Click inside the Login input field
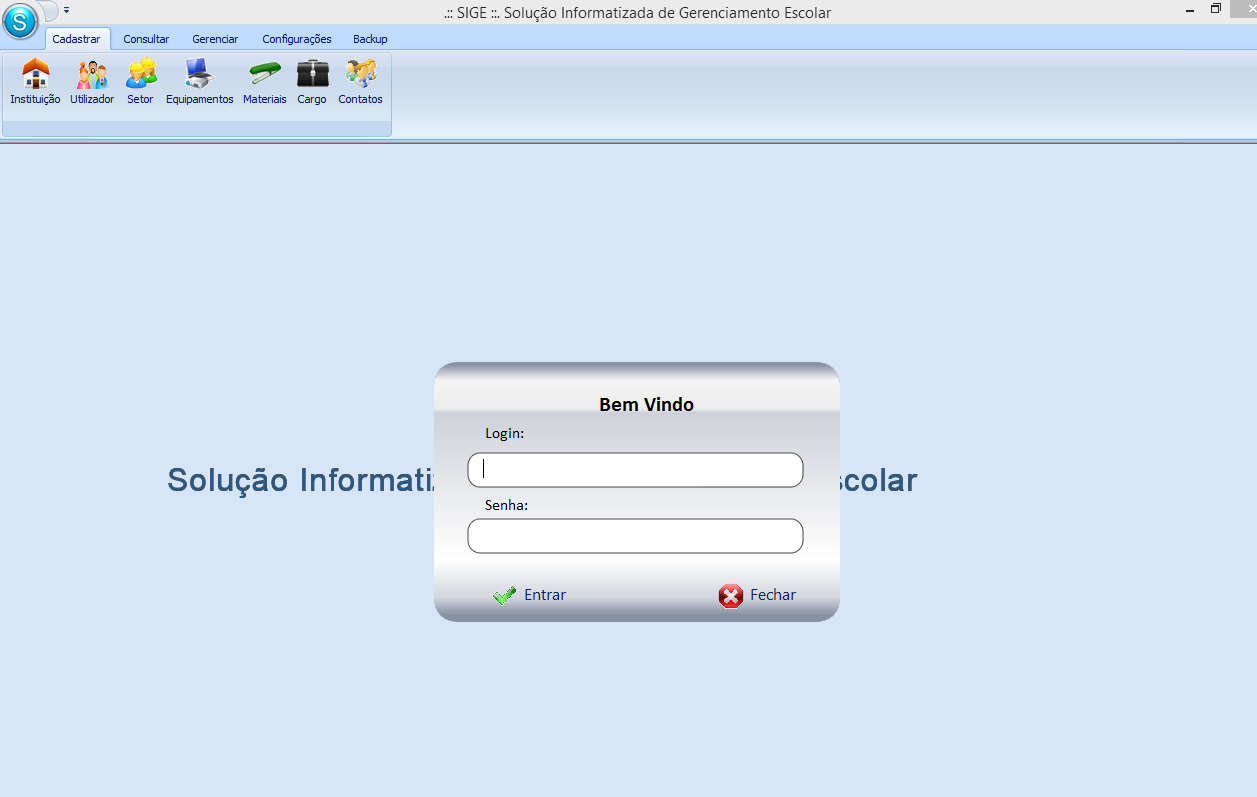 point(634,469)
